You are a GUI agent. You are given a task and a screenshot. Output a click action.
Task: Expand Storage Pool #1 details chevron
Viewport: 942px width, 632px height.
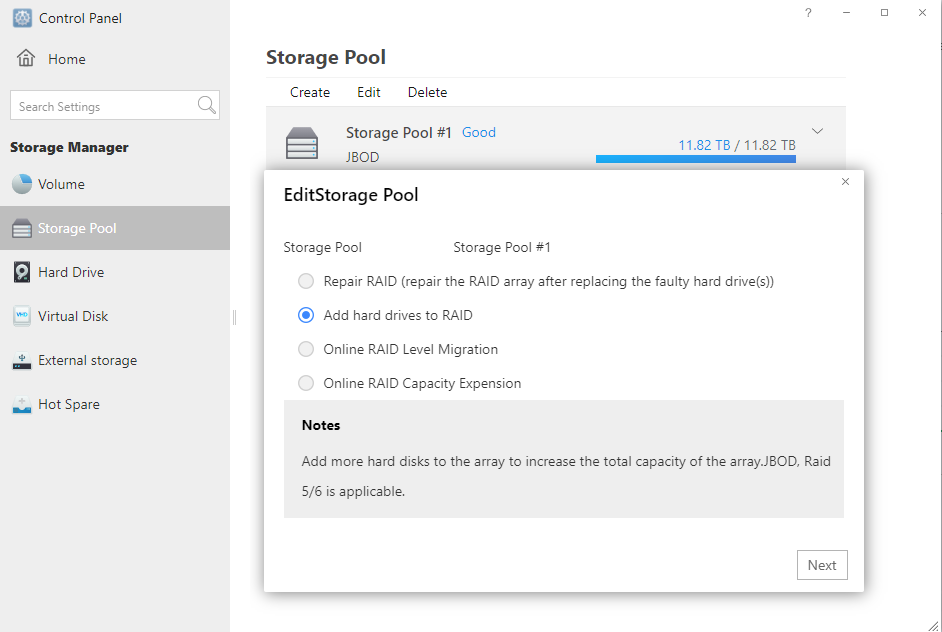point(817,131)
